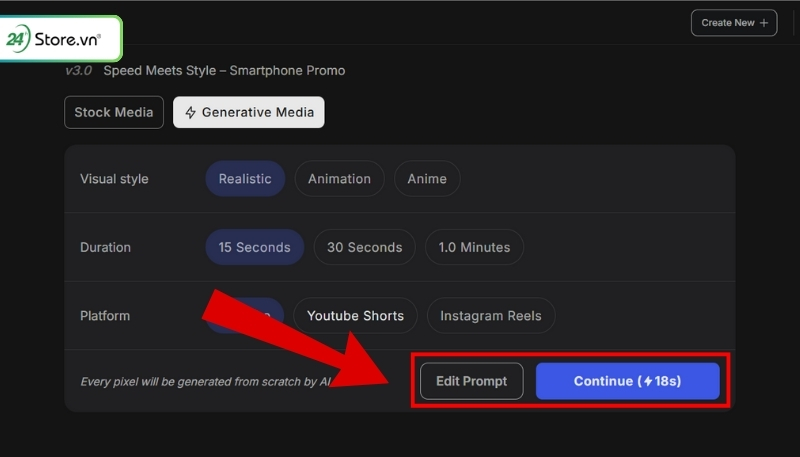Select the Realistic visual style
Image resolution: width=800 pixels, height=457 pixels.
245,179
